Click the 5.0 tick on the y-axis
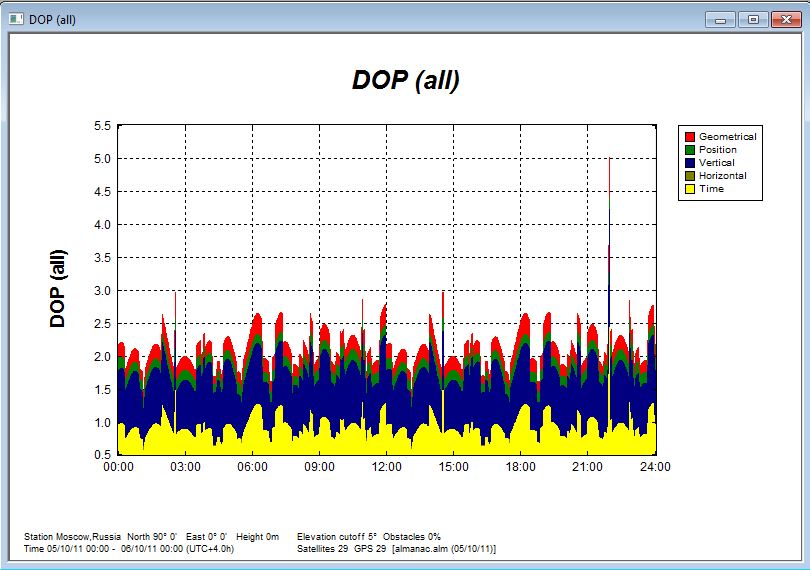The width and height of the screenshot is (810, 570). (x=101, y=158)
